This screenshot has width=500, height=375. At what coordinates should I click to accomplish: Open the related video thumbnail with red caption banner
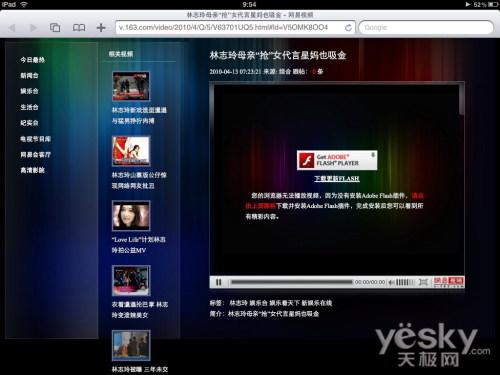[131, 86]
